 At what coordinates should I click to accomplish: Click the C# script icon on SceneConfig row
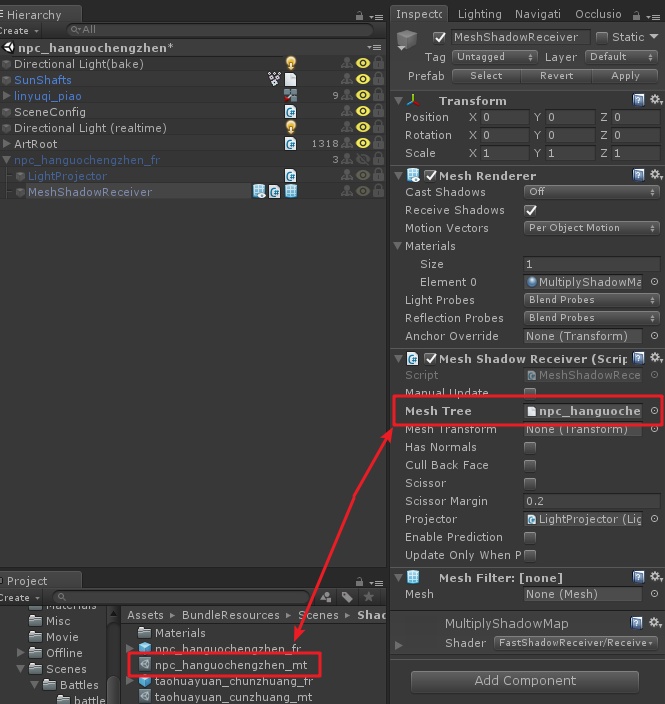[291, 112]
